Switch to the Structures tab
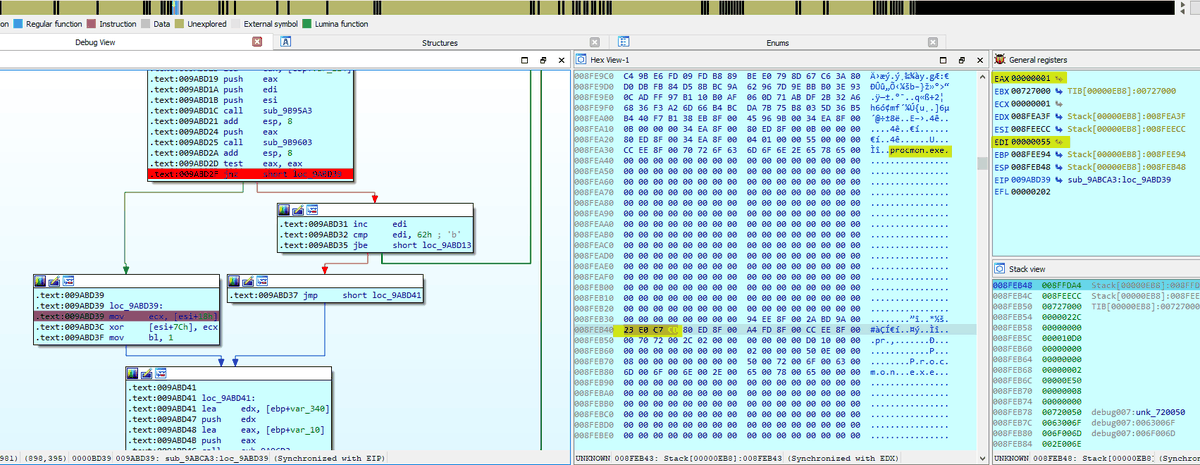The image size is (1200, 465). tap(440, 42)
